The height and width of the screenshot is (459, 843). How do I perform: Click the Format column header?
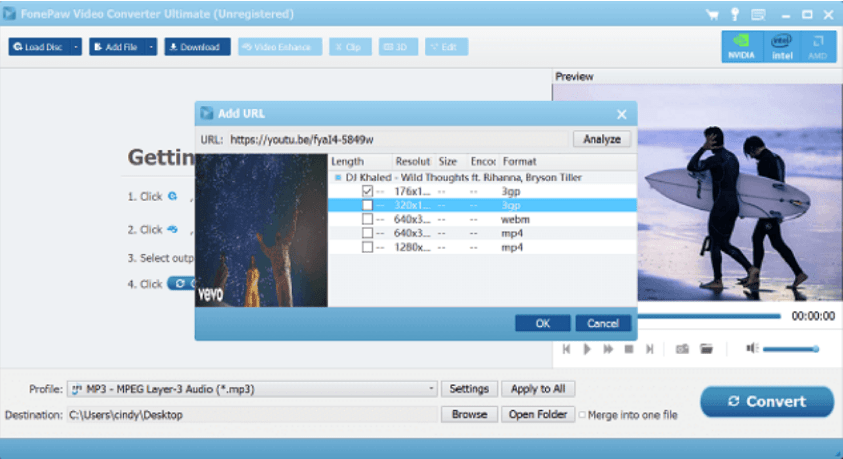click(568, 161)
